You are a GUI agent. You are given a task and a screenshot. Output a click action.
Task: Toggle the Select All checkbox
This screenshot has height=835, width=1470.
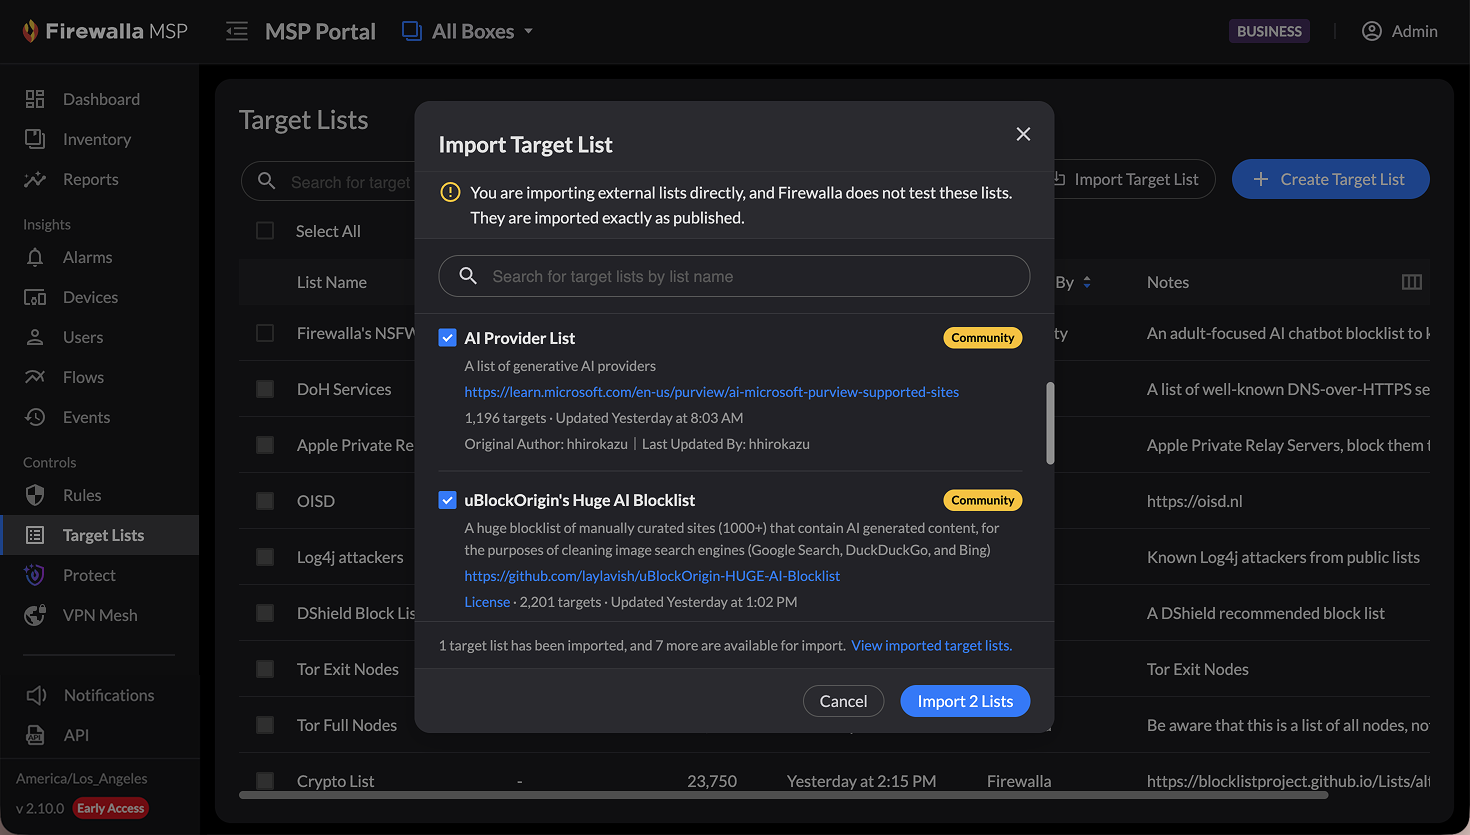[265, 231]
